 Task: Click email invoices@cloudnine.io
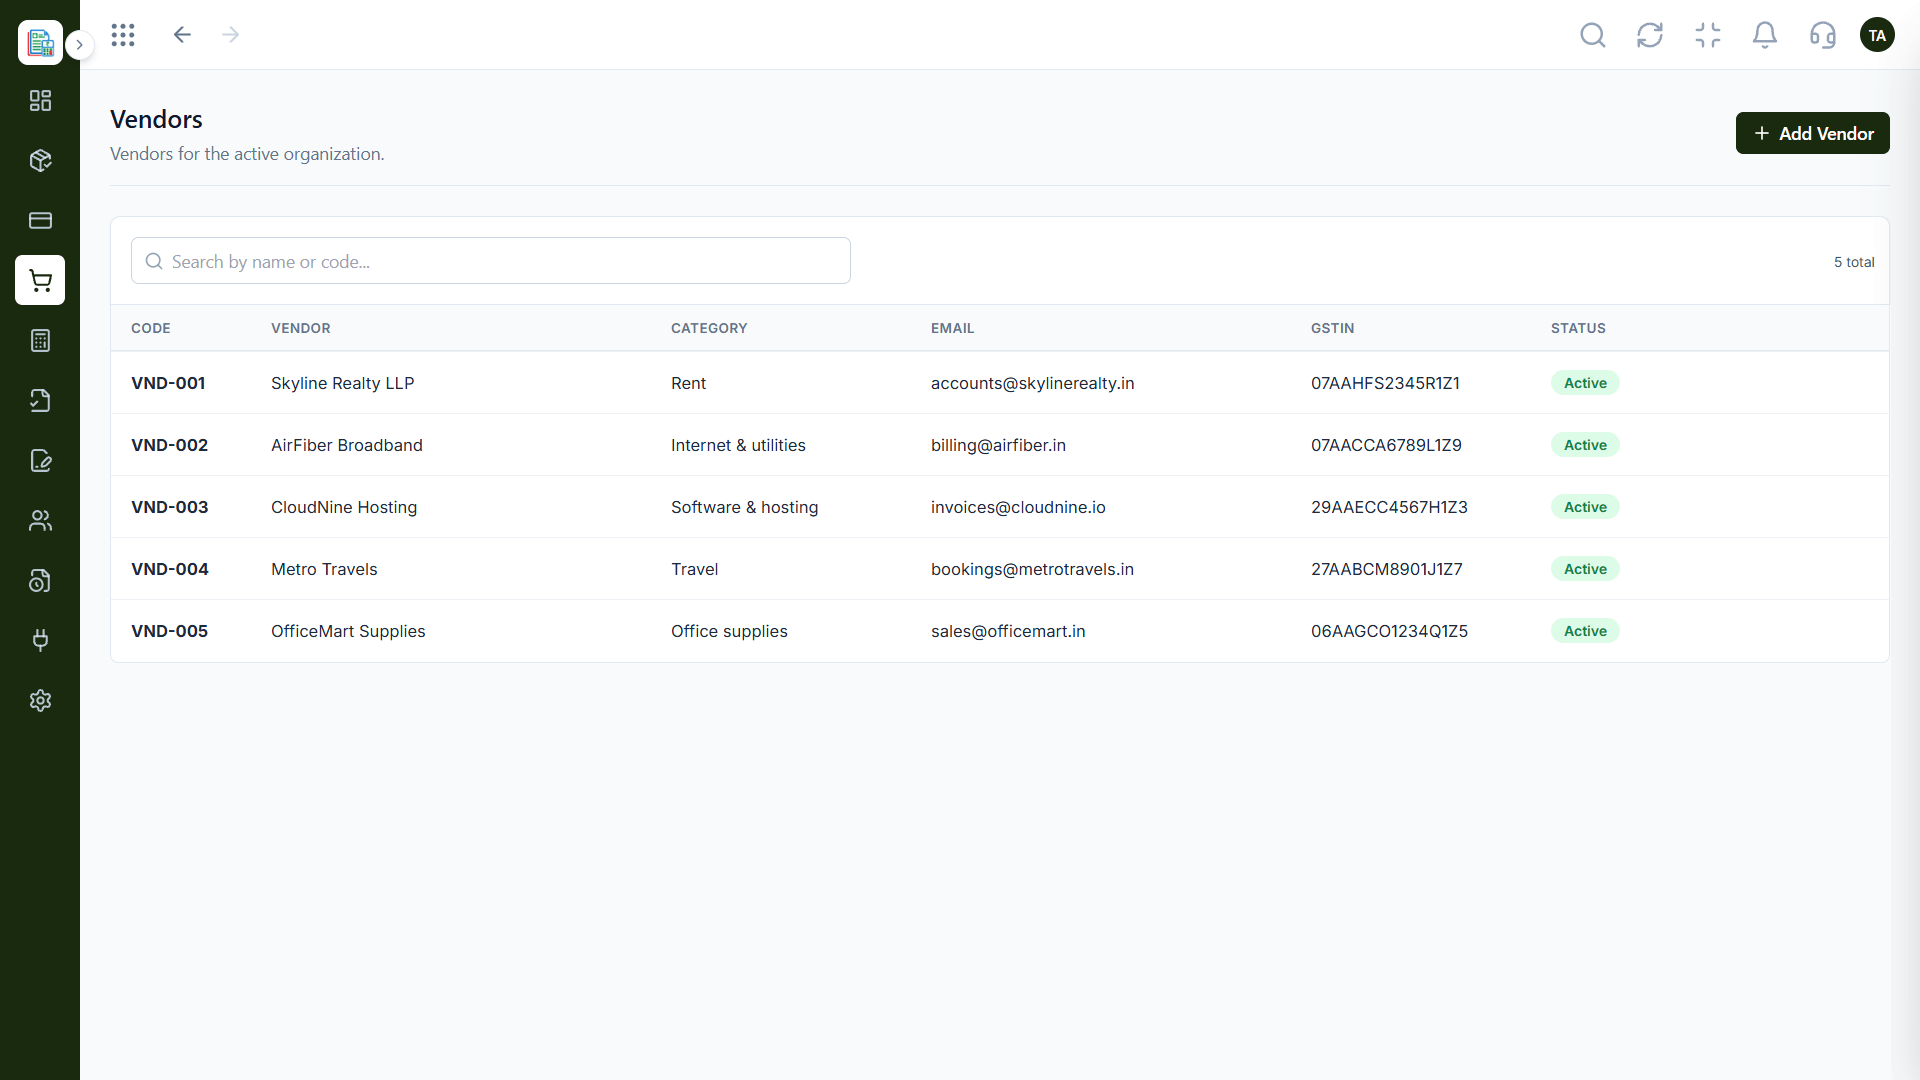coord(1018,507)
